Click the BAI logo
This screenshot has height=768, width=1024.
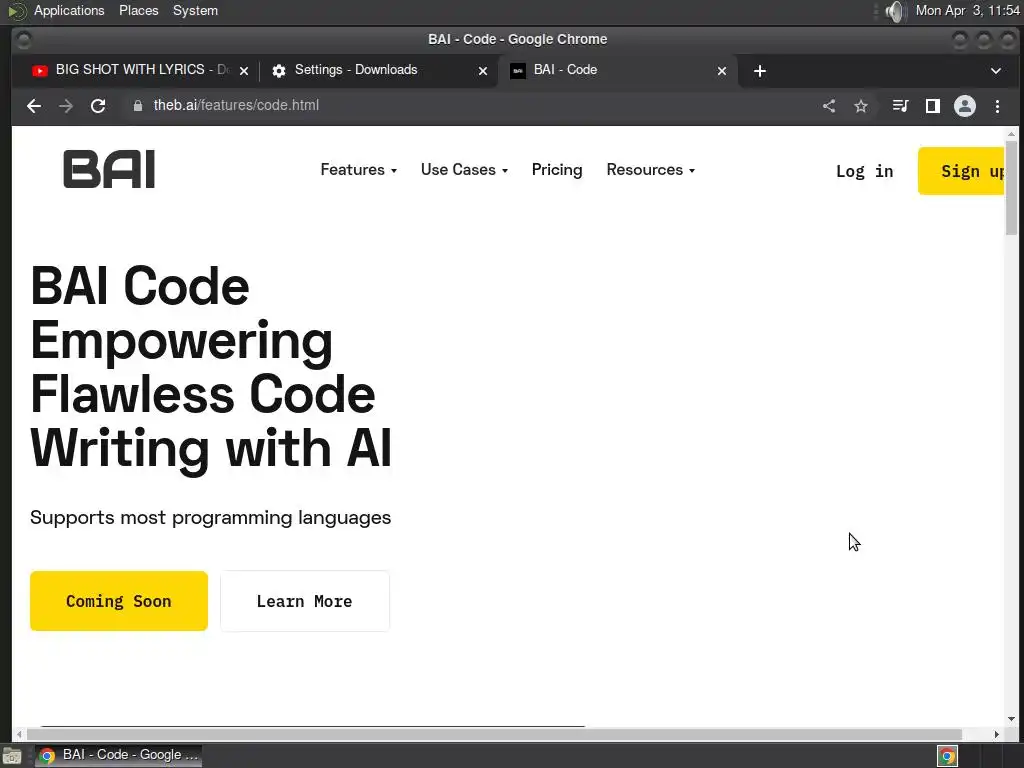tap(109, 169)
